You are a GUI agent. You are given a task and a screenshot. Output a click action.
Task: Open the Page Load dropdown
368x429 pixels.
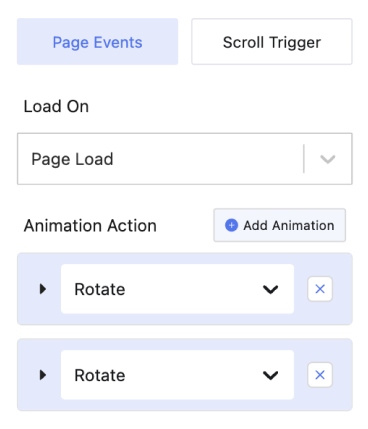(x=185, y=159)
